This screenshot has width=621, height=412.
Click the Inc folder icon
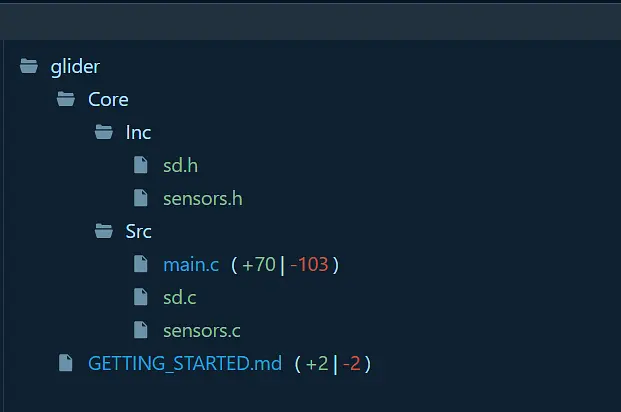click(x=103, y=132)
